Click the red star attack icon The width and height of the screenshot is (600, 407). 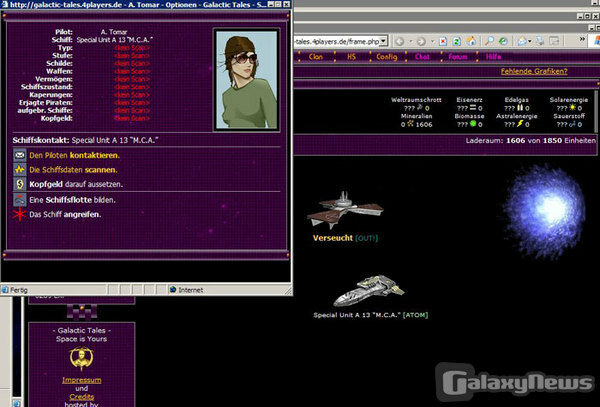(20, 214)
